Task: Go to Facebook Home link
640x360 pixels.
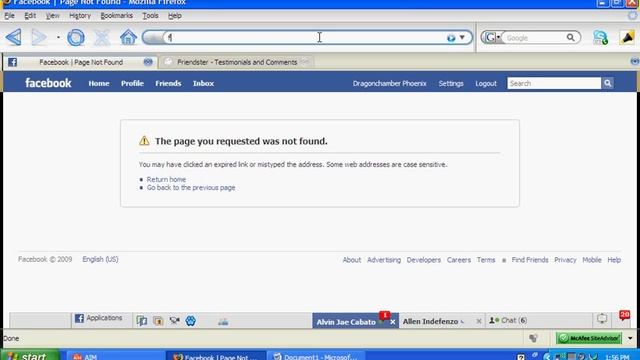Action: click(99, 83)
